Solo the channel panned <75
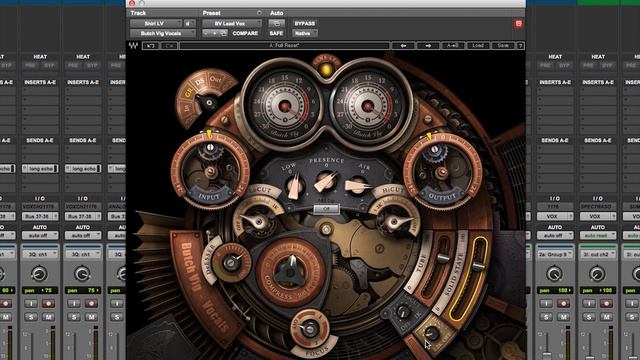The height and width of the screenshot is (360, 640). 31,317
